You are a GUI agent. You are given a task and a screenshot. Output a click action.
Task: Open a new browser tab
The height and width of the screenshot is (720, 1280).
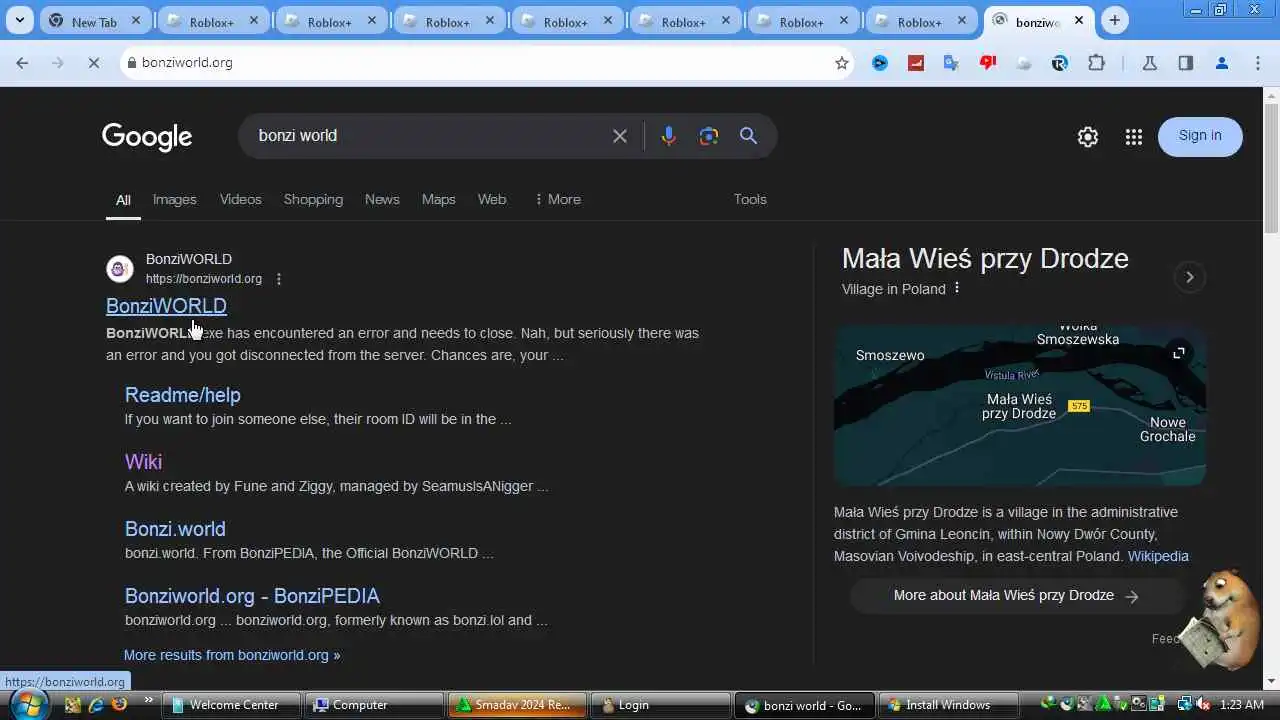point(1115,21)
